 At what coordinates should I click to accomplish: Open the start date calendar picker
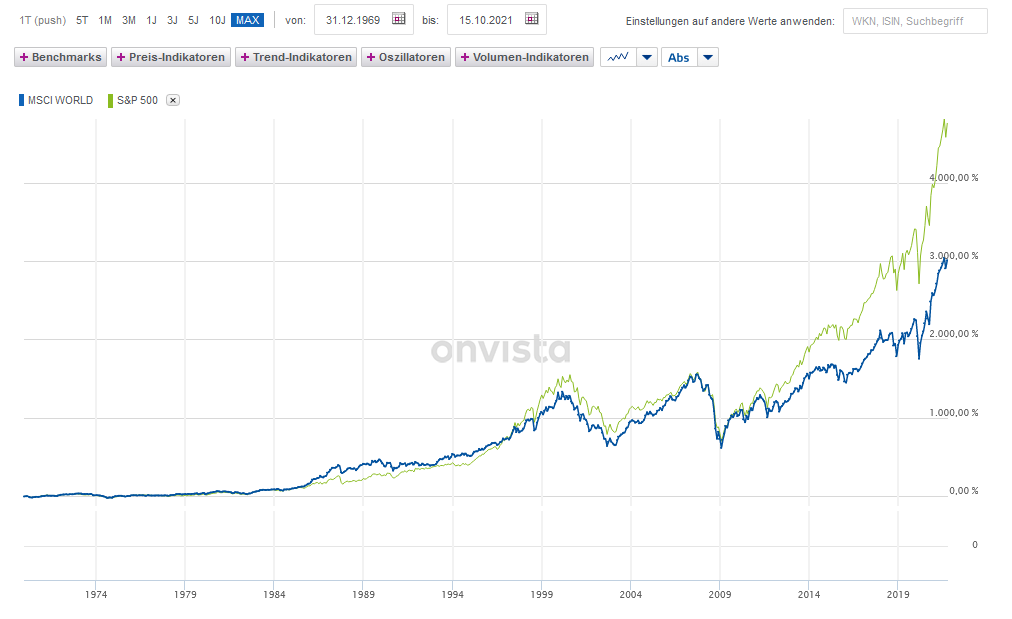coord(399,19)
